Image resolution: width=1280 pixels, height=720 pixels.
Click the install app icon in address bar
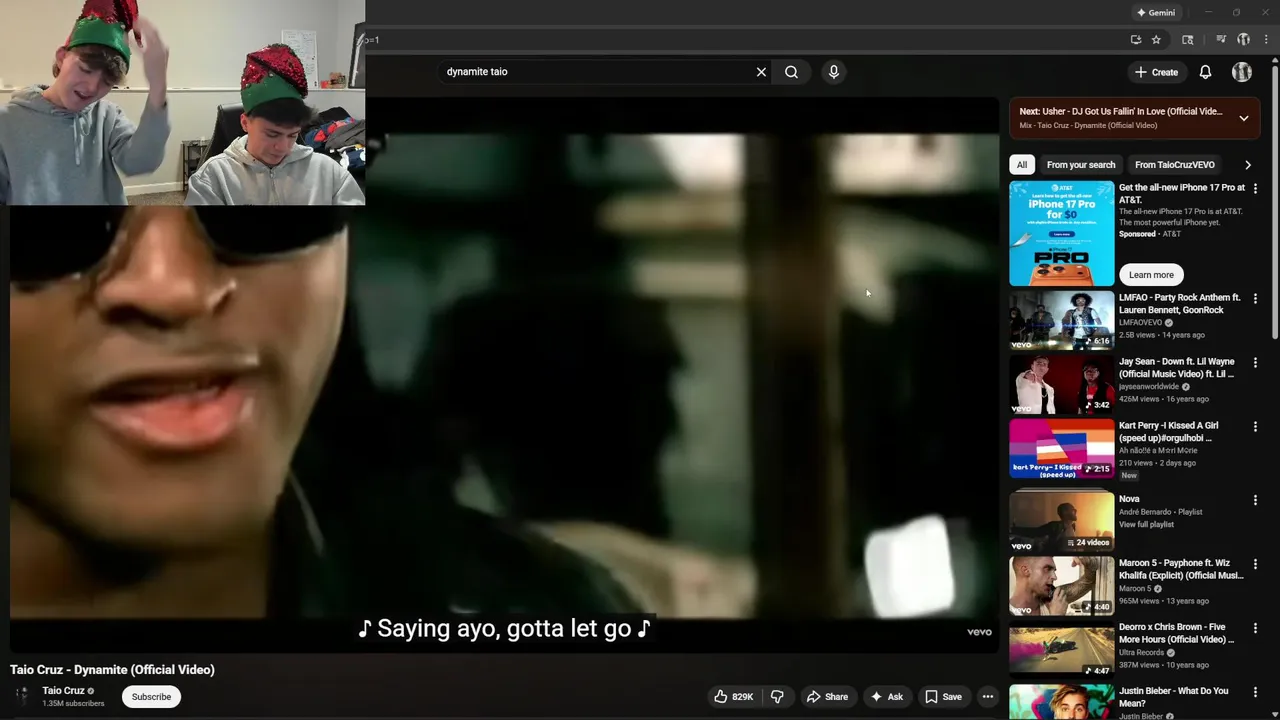pyautogui.click(x=1136, y=40)
